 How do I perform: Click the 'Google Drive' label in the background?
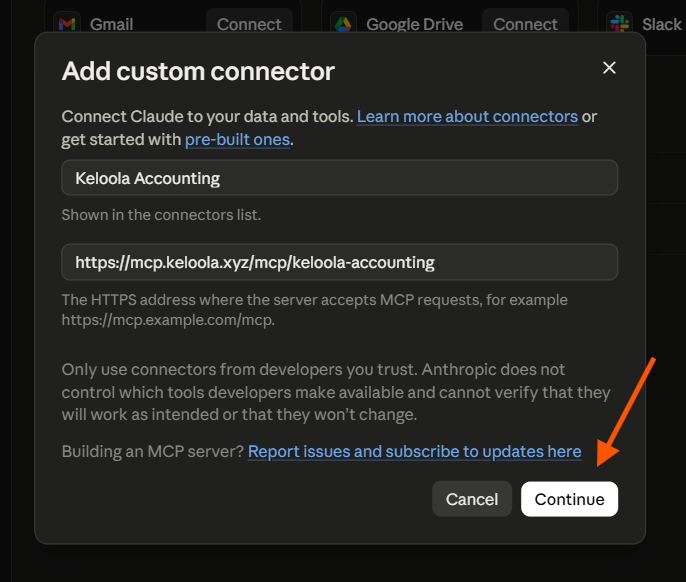pyautogui.click(x=414, y=25)
